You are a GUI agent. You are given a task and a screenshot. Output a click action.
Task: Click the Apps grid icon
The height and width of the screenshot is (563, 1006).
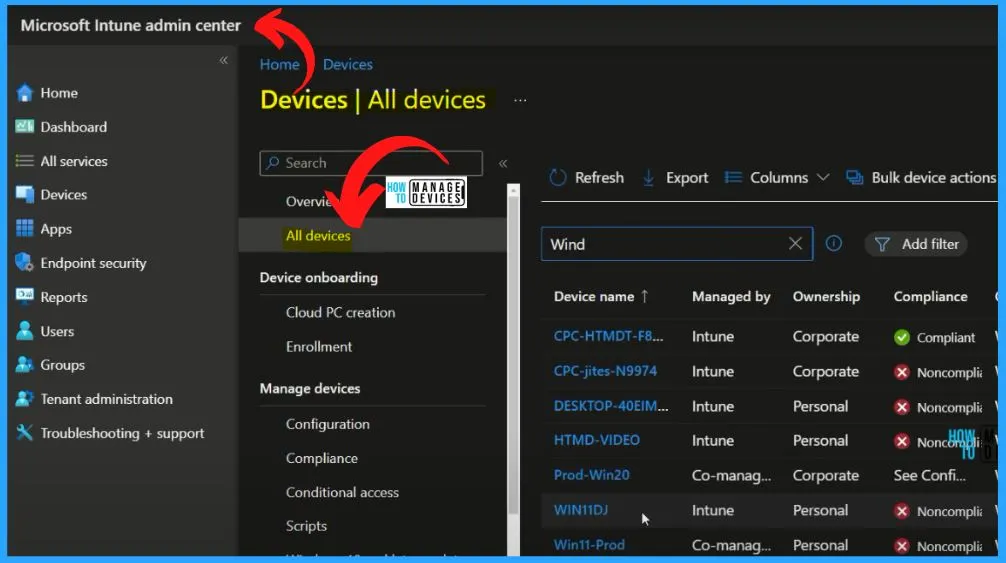click(x=24, y=228)
